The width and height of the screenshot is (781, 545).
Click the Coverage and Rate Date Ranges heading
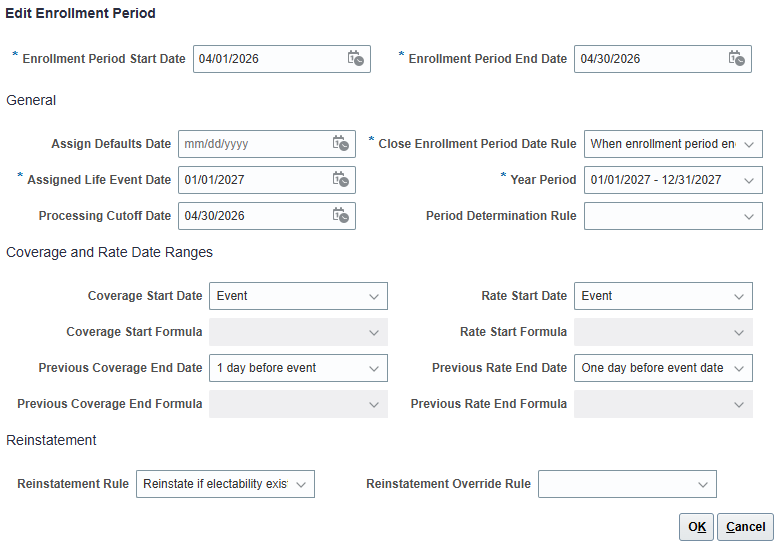pyautogui.click(x=109, y=252)
